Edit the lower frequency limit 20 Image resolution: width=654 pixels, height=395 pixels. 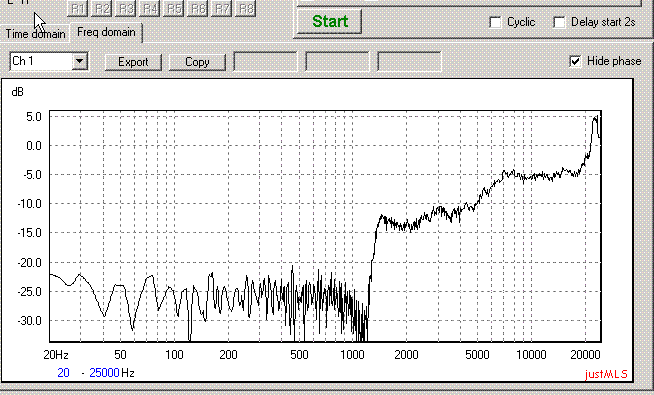tap(63, 372)
